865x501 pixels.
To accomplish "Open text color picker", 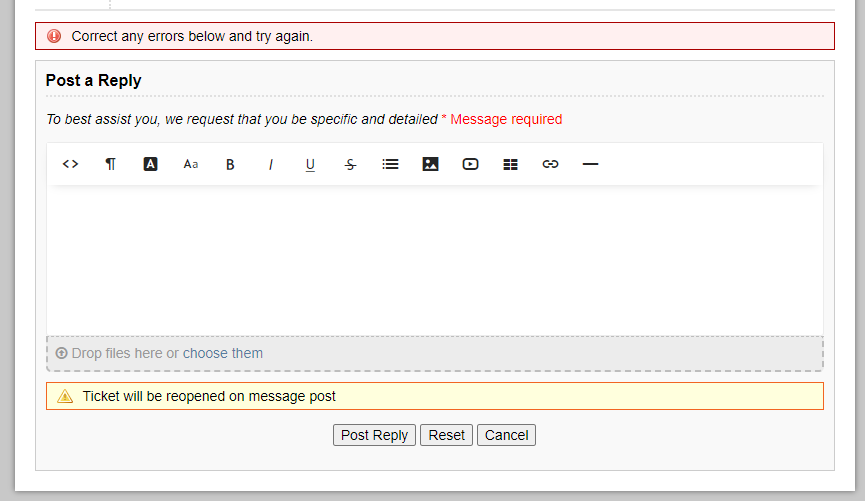I will pos(150,164).
